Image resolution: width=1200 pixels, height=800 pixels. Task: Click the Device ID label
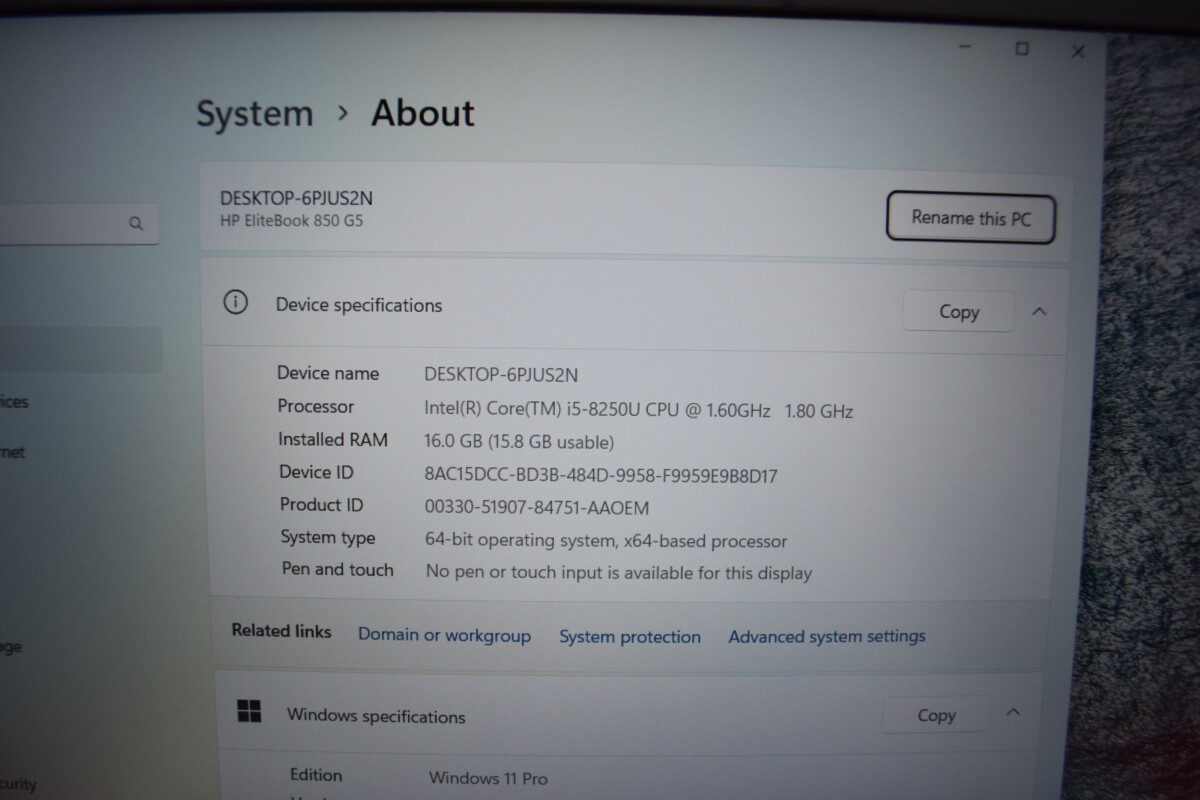pos(316,472)
